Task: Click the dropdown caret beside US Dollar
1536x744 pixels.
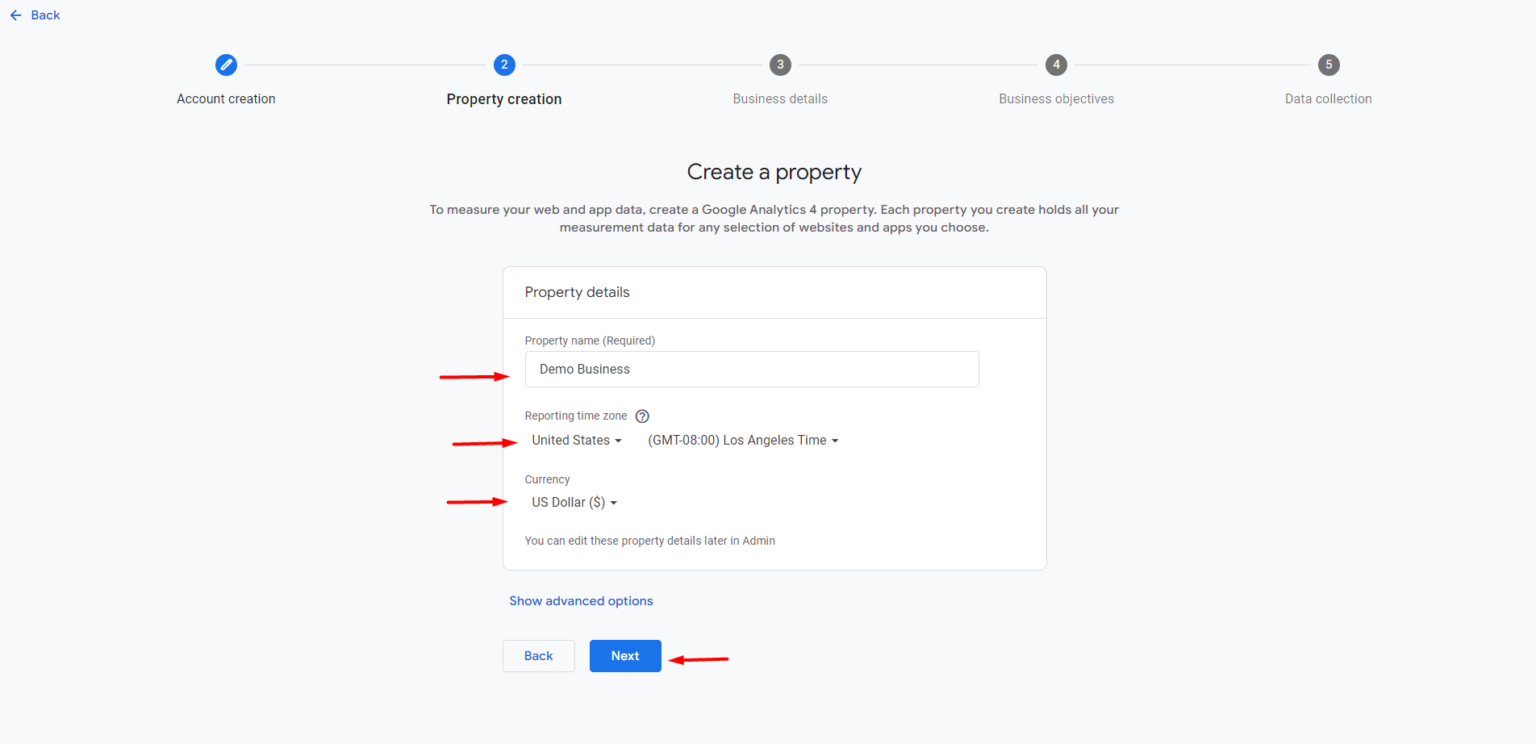Action: (614, 502)
